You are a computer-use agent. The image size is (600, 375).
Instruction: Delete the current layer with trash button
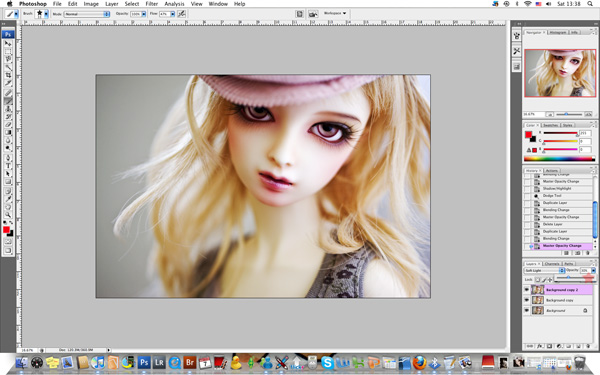(588, 346)
